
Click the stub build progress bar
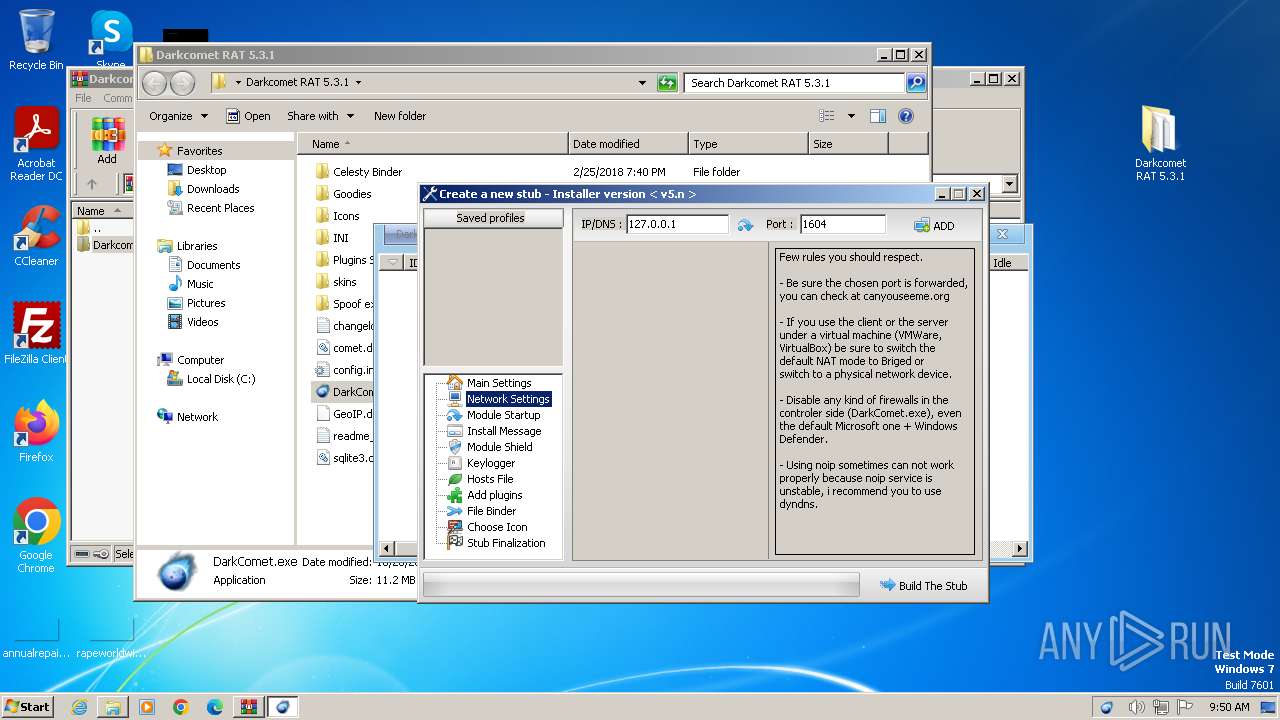[x=641, y=585]
